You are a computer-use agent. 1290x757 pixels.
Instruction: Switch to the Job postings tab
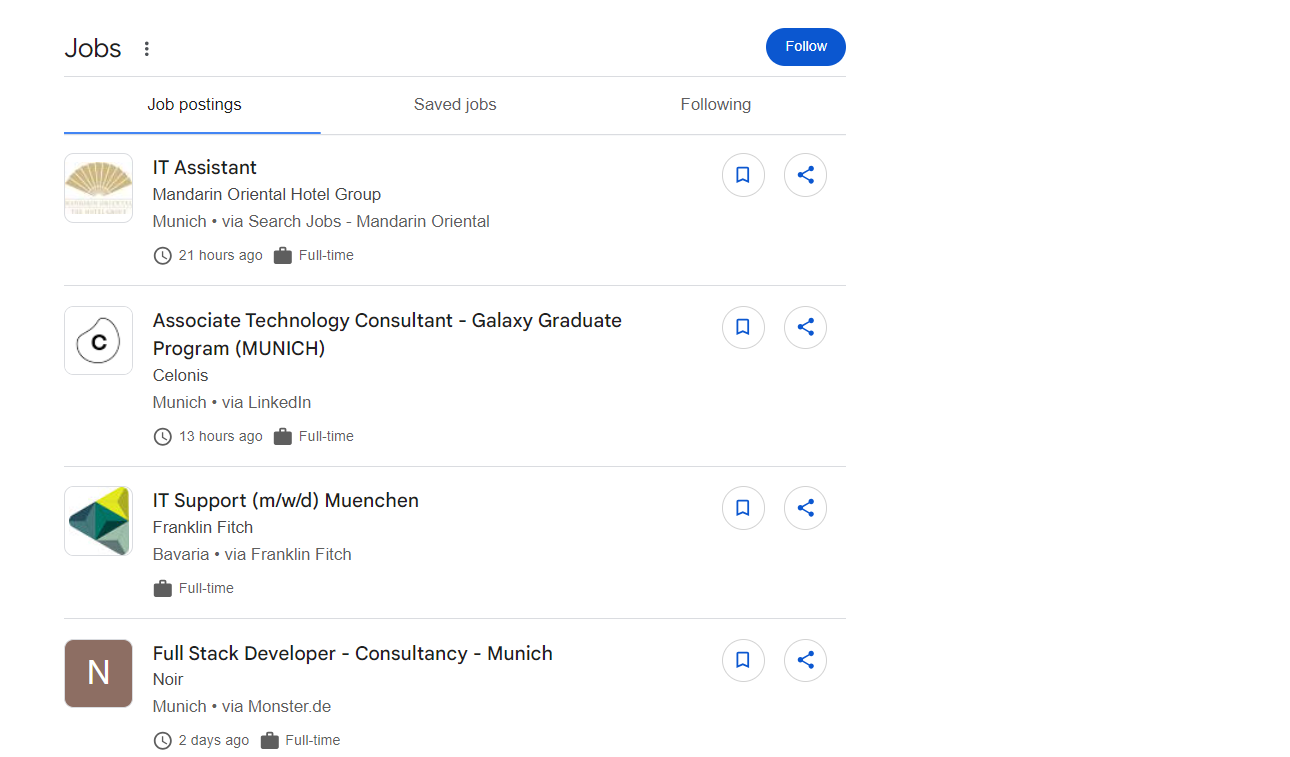(194, 104)
